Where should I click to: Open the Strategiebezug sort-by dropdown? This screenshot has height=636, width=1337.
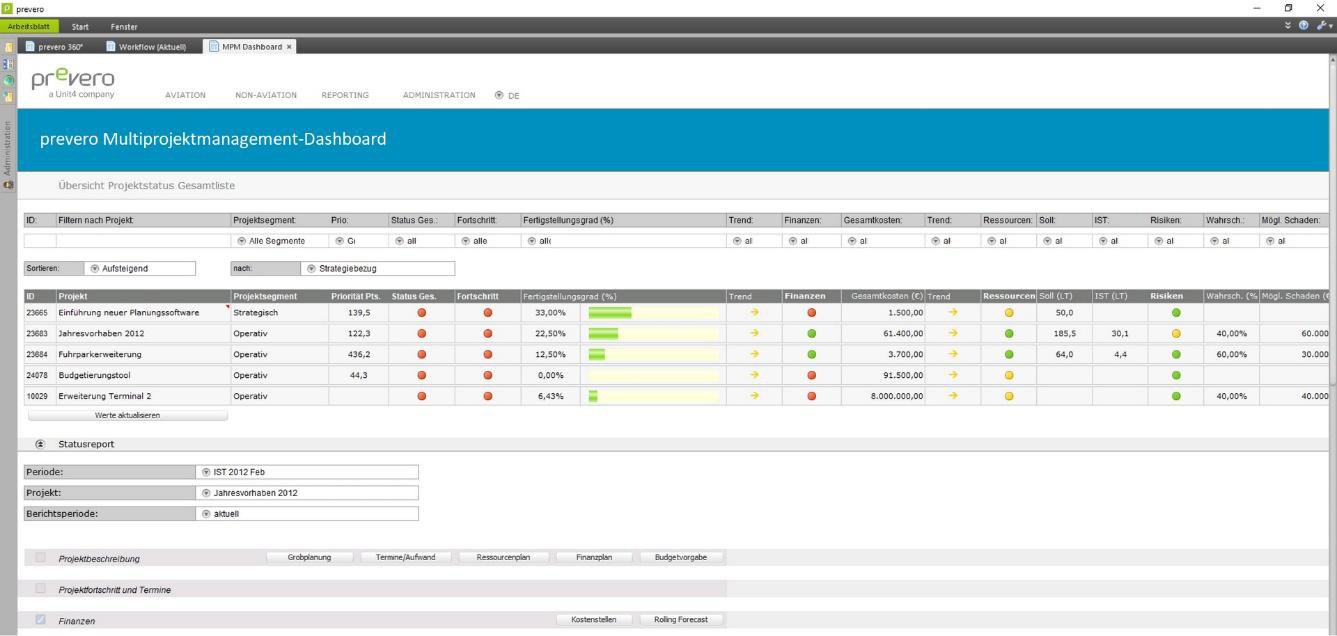coord(376,268)
